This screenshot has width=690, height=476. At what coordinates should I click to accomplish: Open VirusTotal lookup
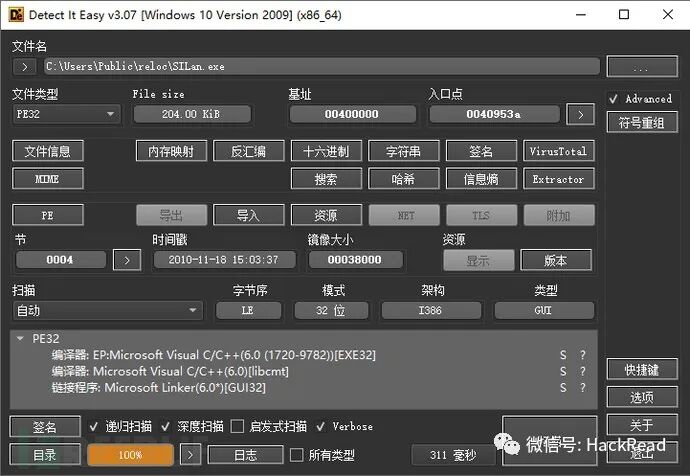point(558,152)
